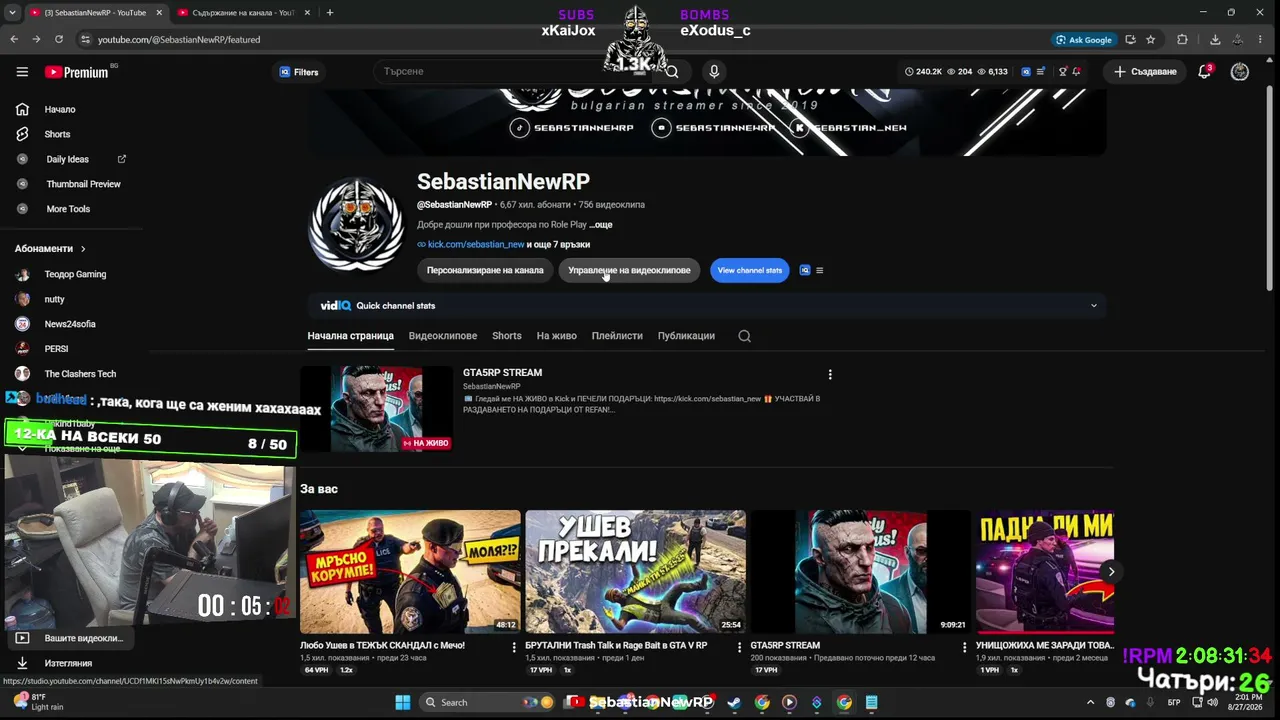Expand channel description via ...още
This screenshot has width=1280, height=720.
pyautogui.click(x=601, y=225)
